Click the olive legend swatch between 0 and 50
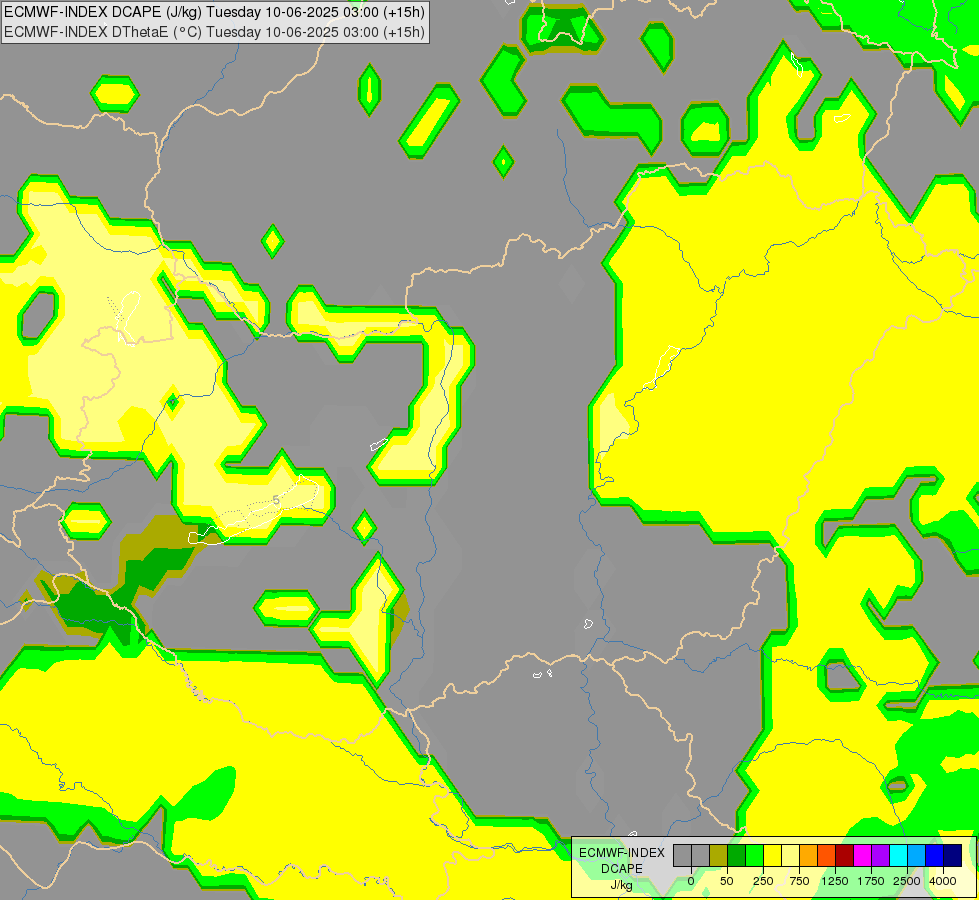The width and height of the screenshot is (979, 900). pos(719,855)
